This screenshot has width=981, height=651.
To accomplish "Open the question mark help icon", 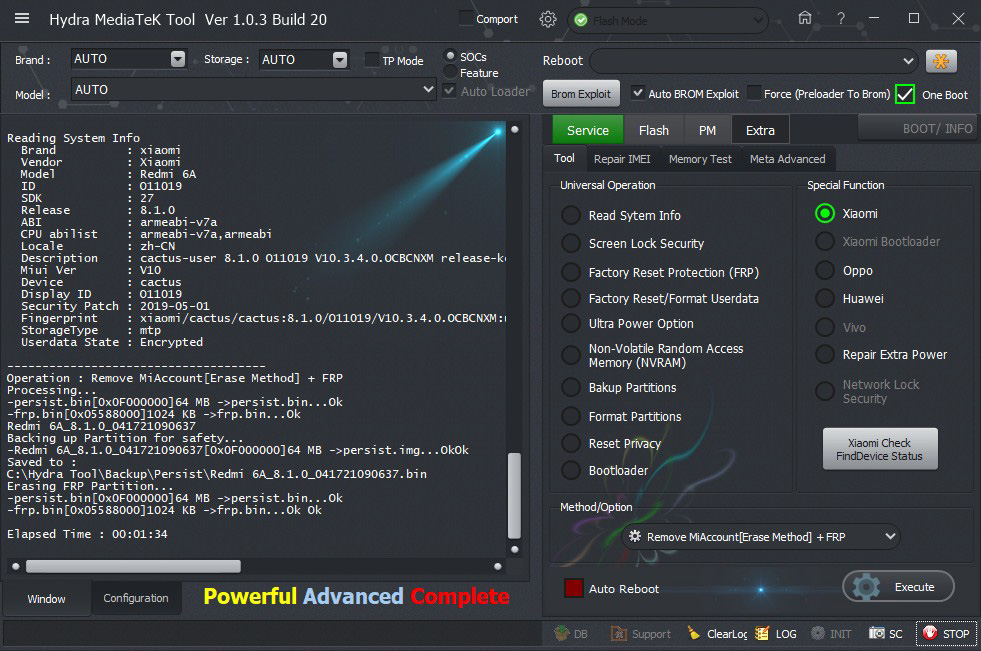I will tap(841, 19).
